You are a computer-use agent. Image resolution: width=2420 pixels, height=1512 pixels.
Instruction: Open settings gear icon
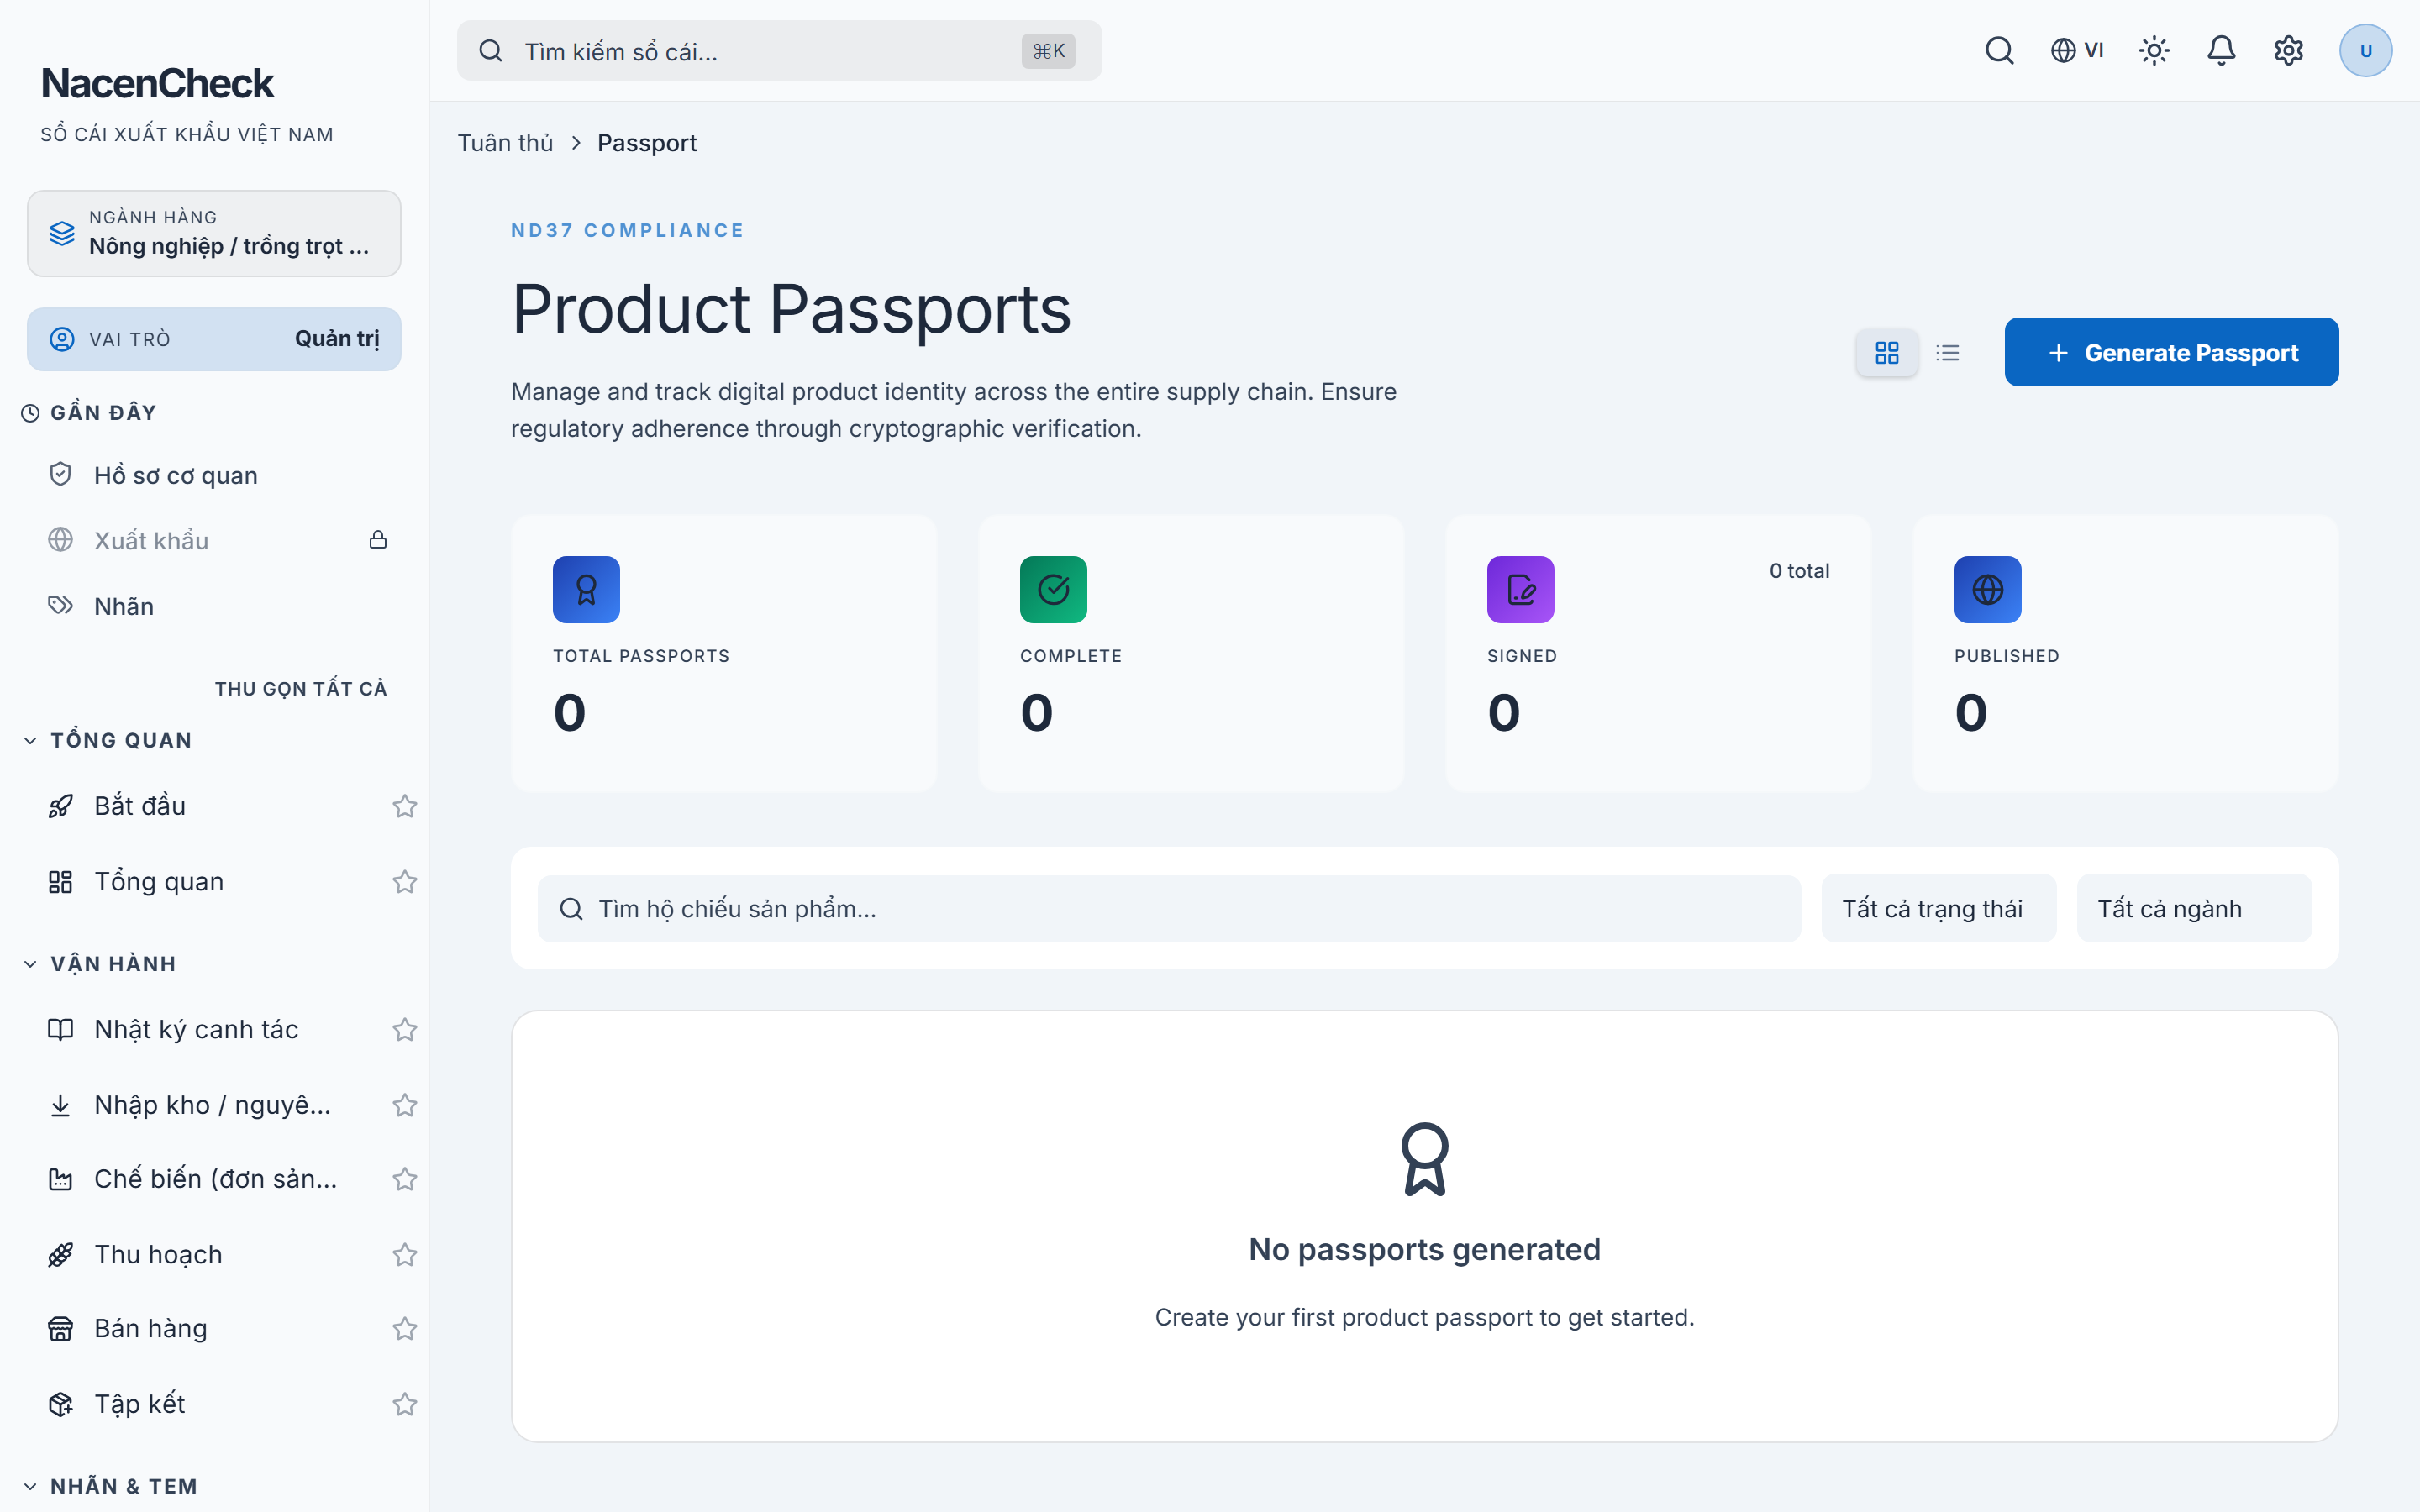(2288, 50)
